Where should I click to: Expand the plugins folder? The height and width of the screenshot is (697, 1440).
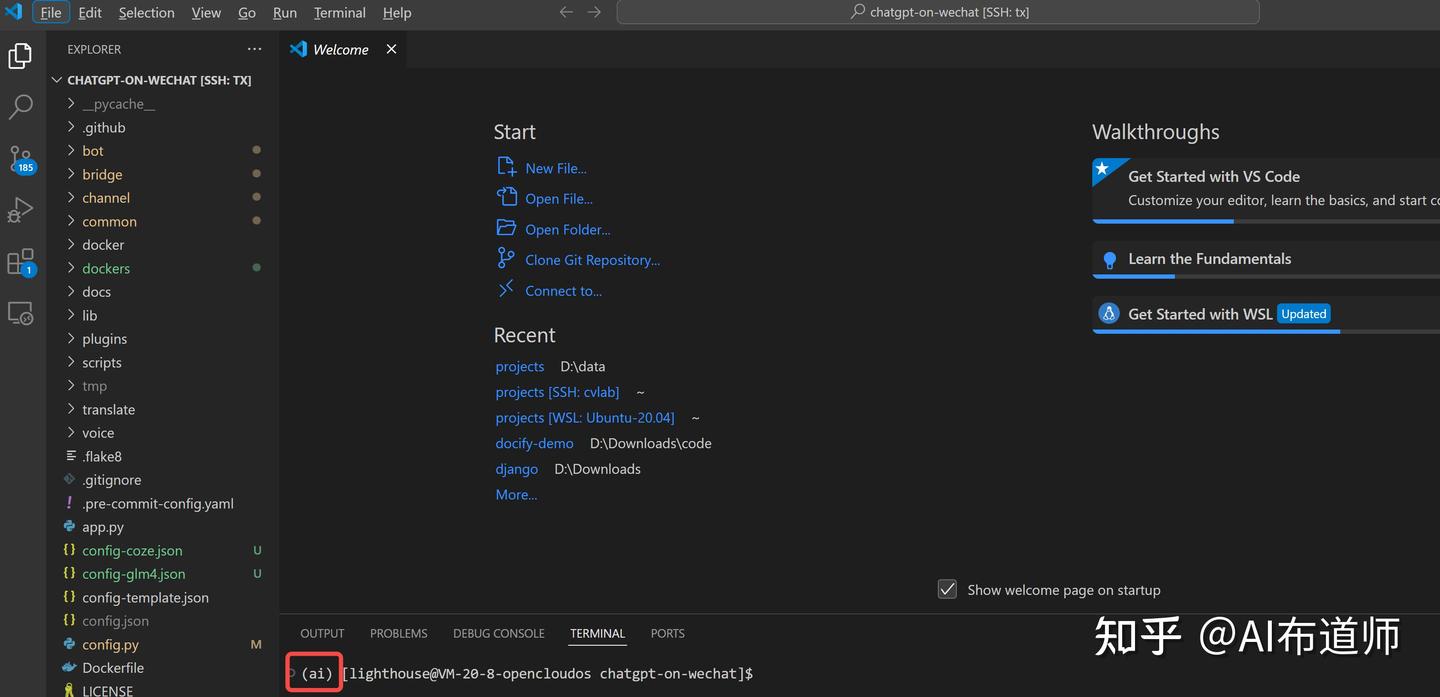coord(71,338)
